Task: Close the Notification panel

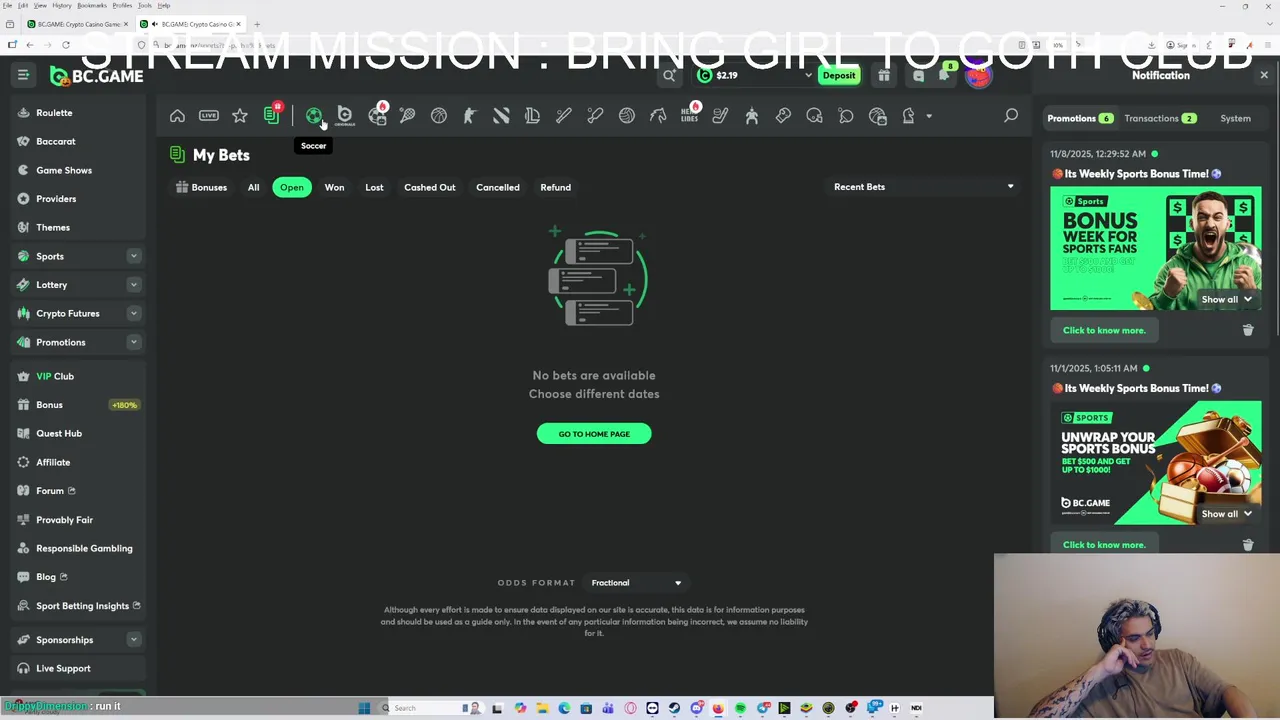Action: pyautogui.click(x=1264, y=75)
